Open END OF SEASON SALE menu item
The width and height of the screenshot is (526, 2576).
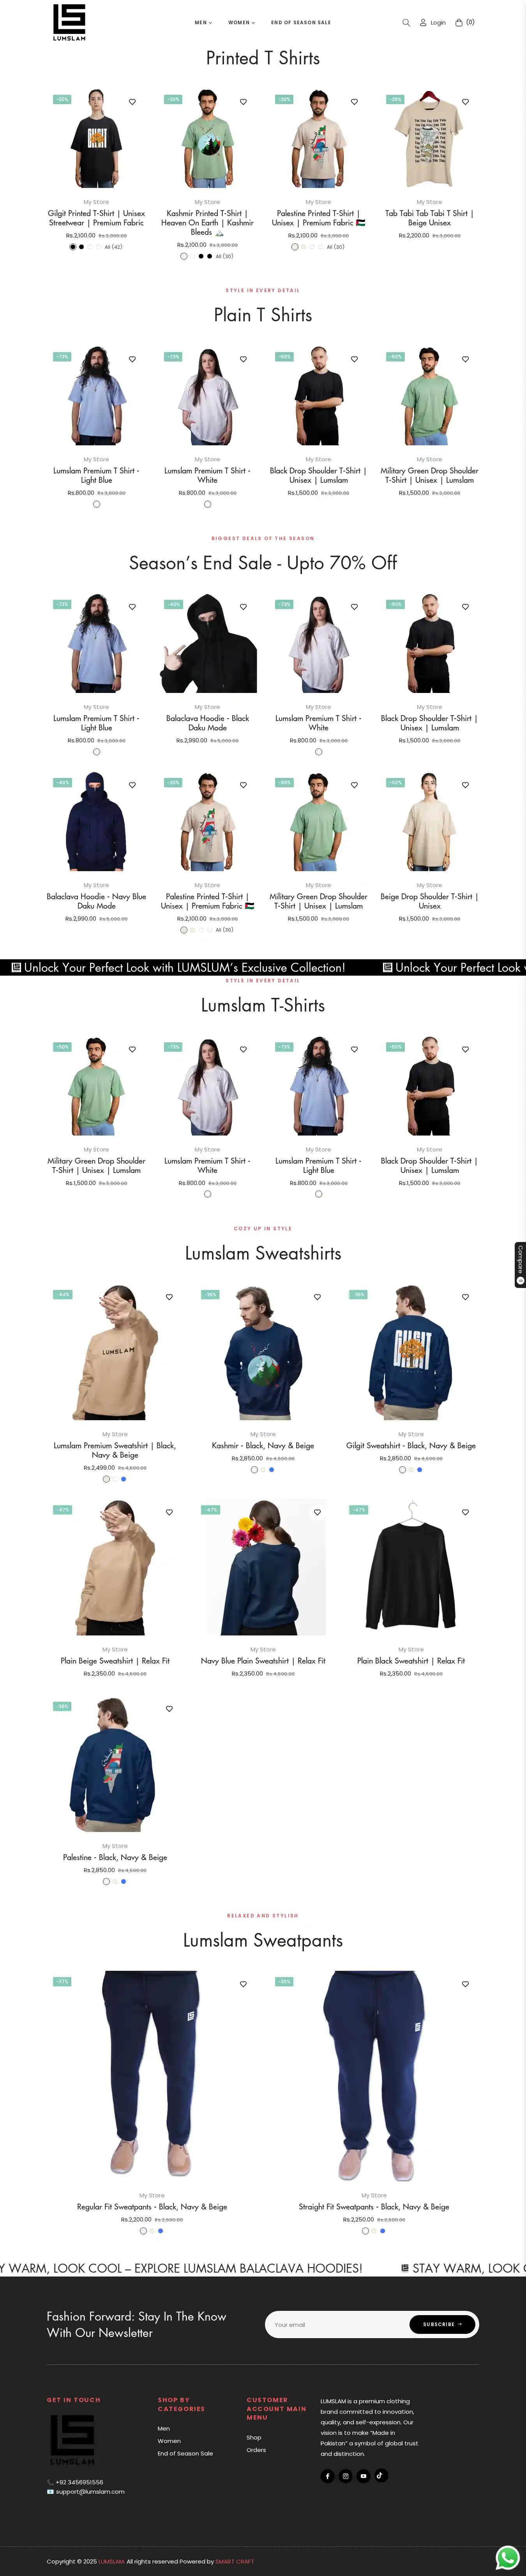click(301, 22)
